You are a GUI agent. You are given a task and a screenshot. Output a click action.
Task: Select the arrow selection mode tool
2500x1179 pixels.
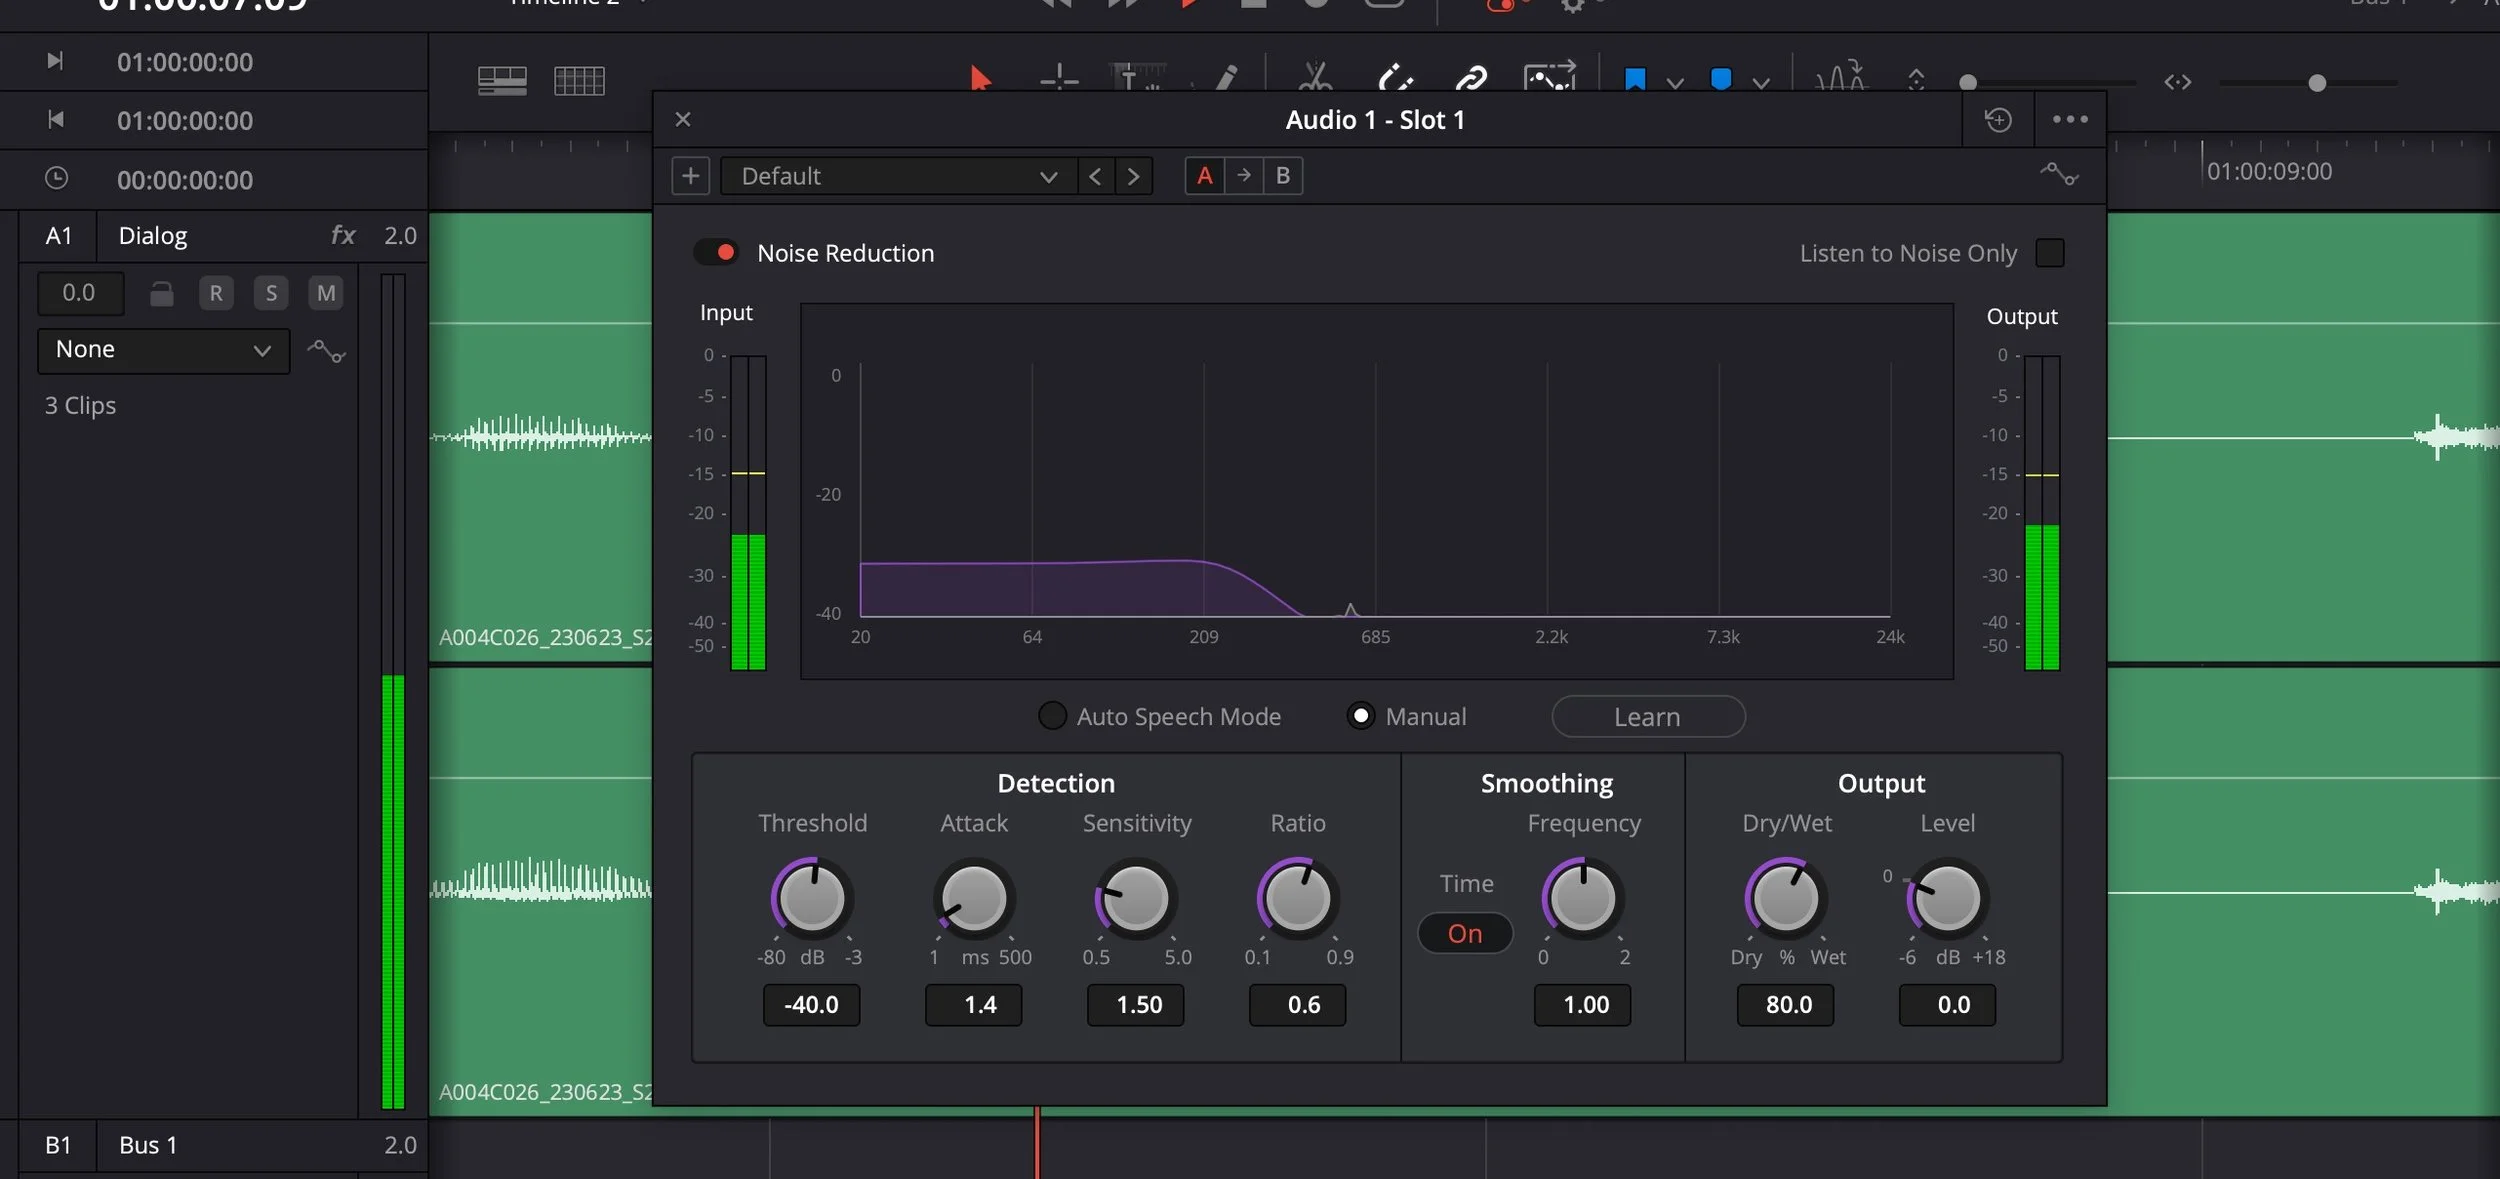click(981, 79)
